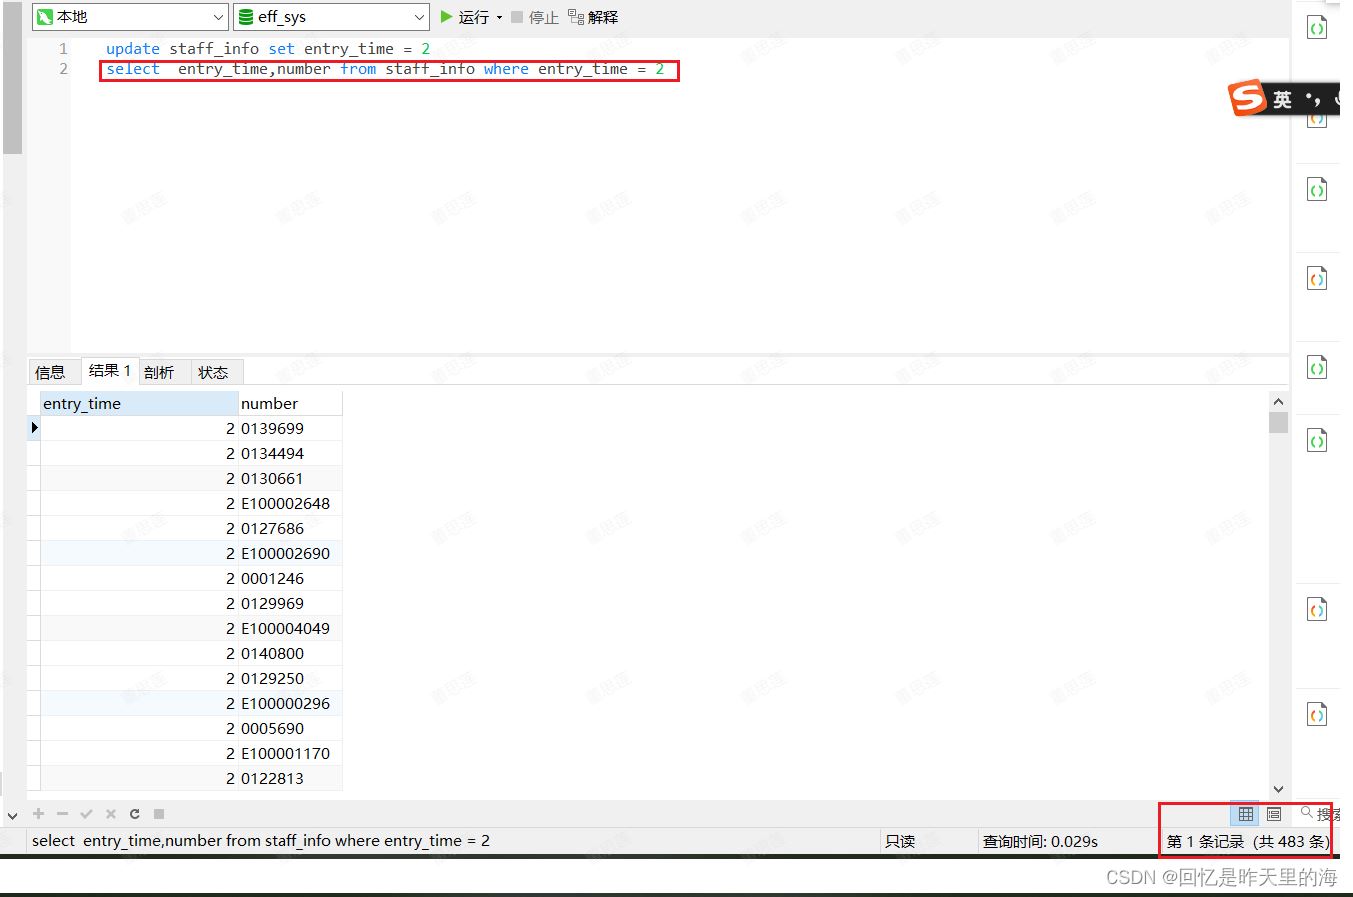This screenshot has height=897, width=1353.
Task: Click the down chevron beside the grid toolbar
Action: point(12,816)
